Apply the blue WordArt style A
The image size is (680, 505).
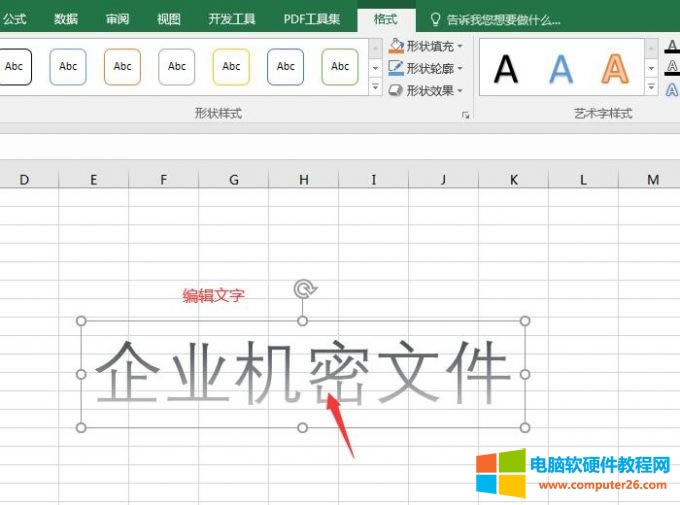(x=561, y=69)
